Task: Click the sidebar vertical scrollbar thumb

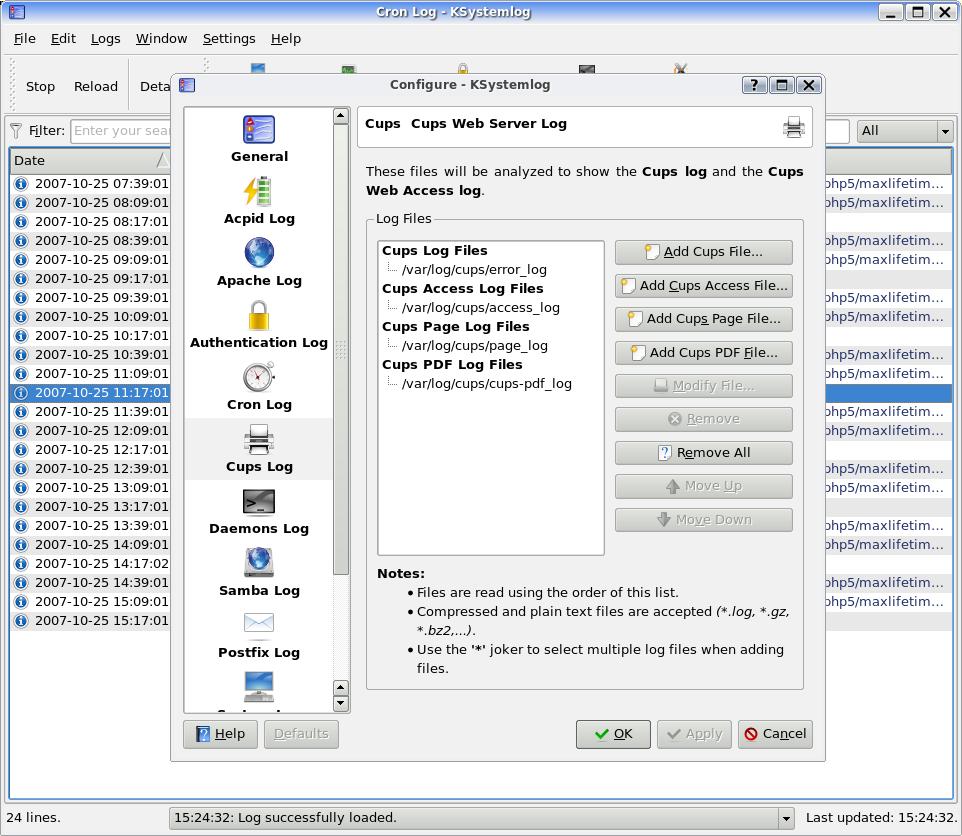Action: coord(341,350)
